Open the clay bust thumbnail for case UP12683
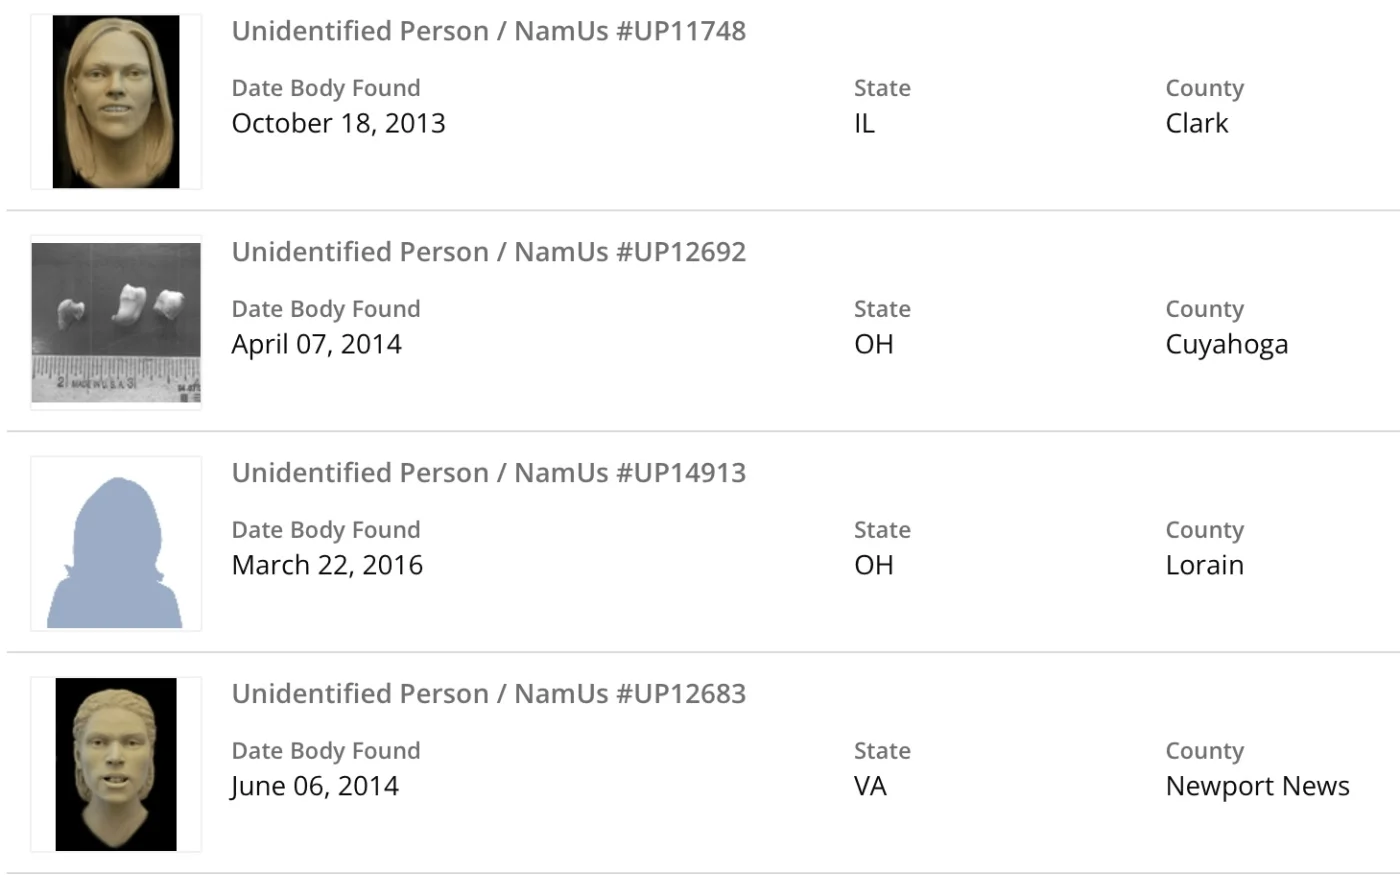Screen dimensions: 1400x875 (x=116, y=765)
